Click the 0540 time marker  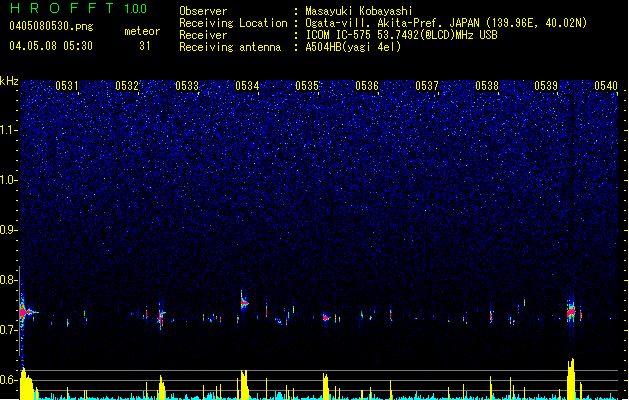(606, 86)
